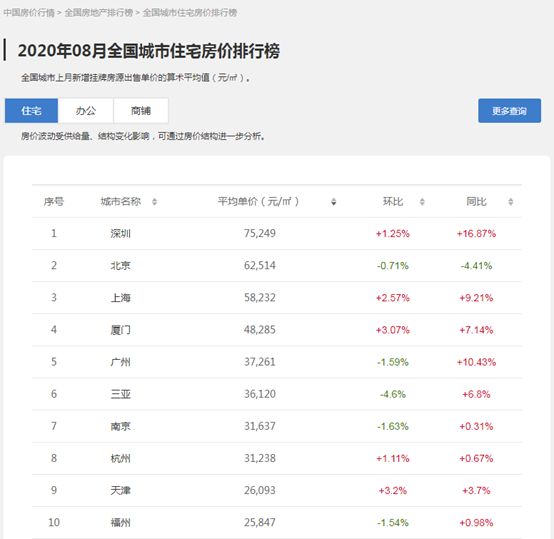Open 全国房地产排行榜 breadcrumb link
Viewport: 554px width, 539px height.
coord(99,13)
